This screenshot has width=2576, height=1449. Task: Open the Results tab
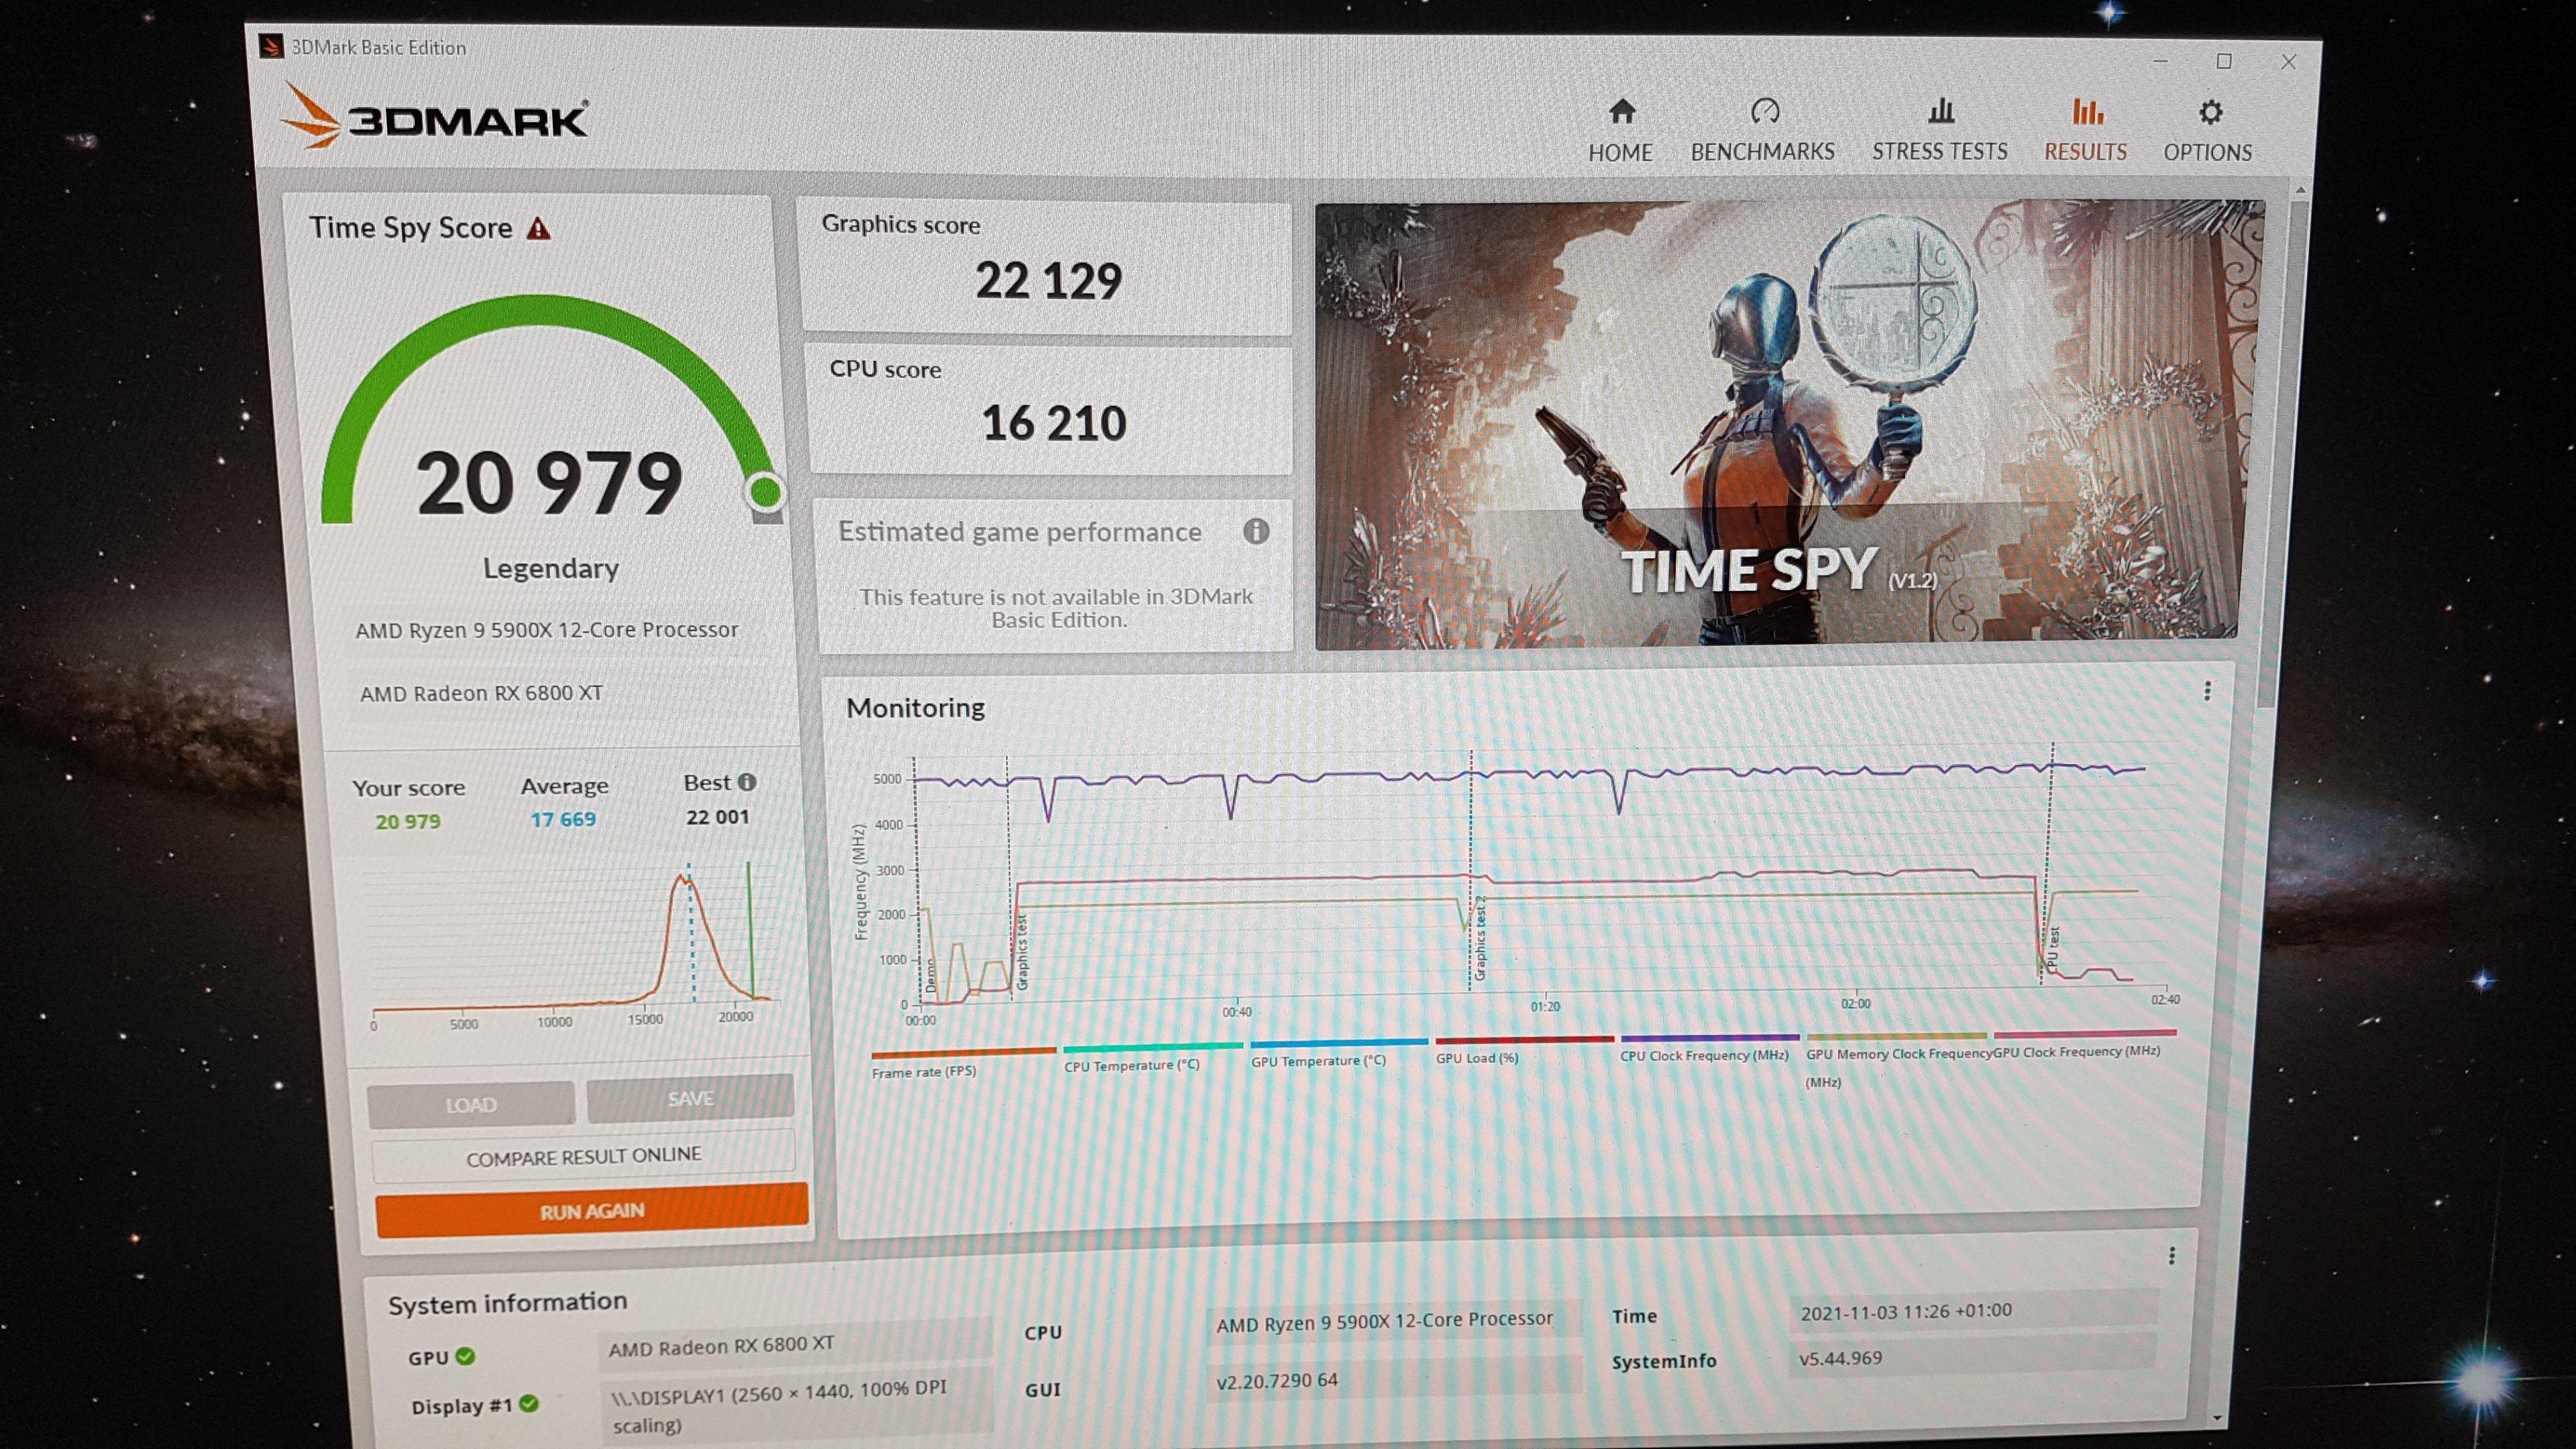pos(2085,131)
